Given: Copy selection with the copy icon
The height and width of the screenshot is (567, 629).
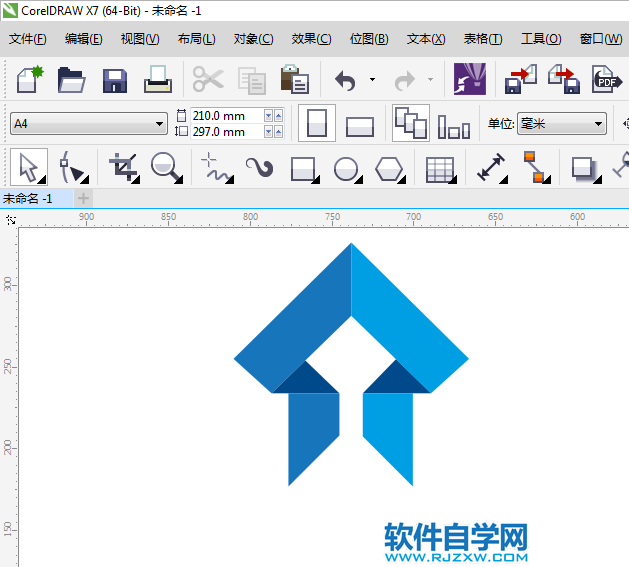Looking at the screenshot, I should point(252,81).
